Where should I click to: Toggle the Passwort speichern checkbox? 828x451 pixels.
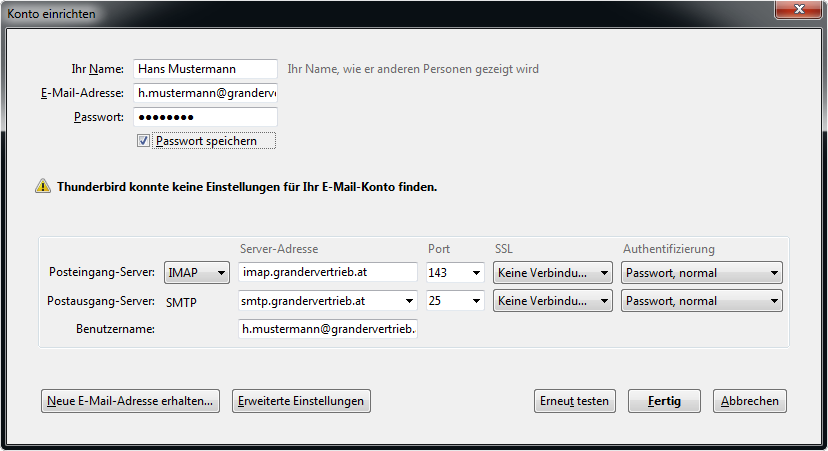pyautogui.click(x=143, y=141)
